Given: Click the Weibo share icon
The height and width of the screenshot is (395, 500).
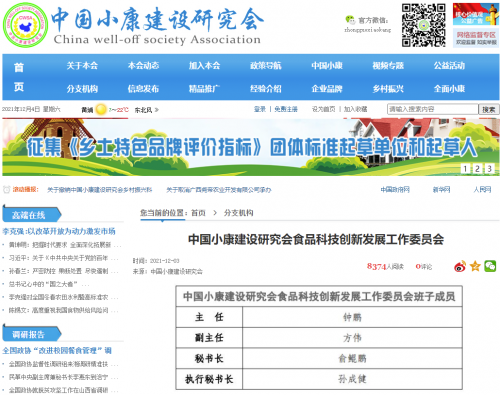Looking at the screenshot, I should tap(460, 266).
